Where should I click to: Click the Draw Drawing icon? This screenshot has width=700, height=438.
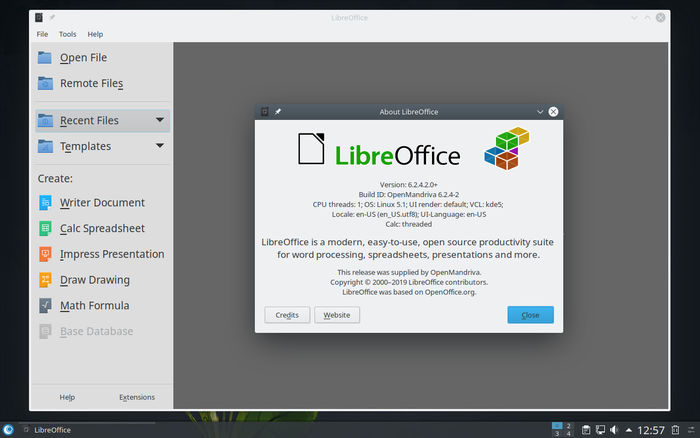(45, 280)
